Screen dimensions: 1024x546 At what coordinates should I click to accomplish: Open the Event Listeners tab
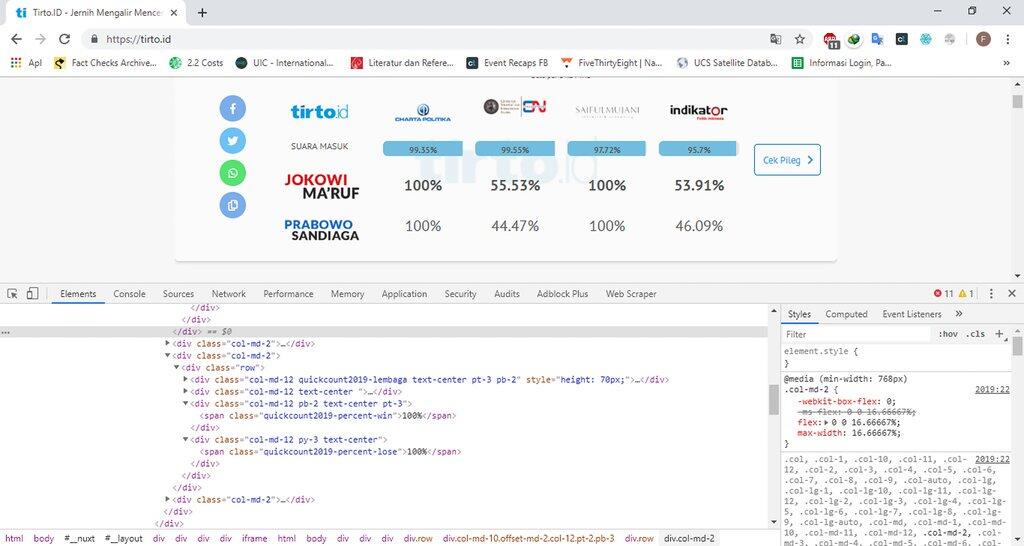(x=912, y=314)
